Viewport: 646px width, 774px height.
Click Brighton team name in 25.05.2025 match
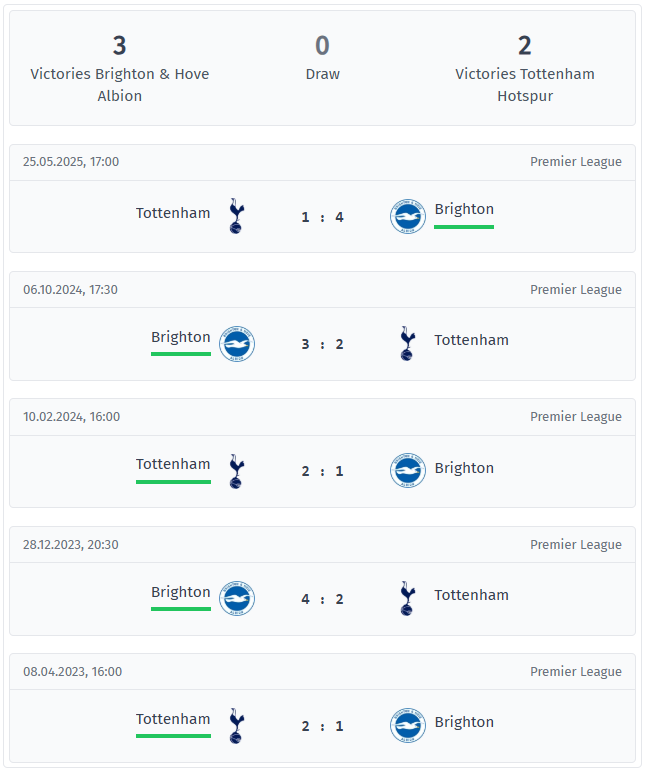(464, 209)
